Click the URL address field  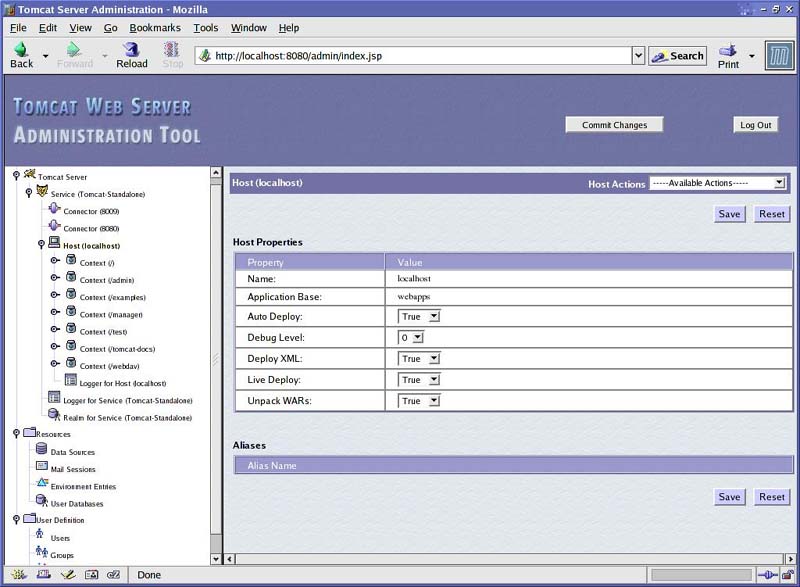(414, 56)
